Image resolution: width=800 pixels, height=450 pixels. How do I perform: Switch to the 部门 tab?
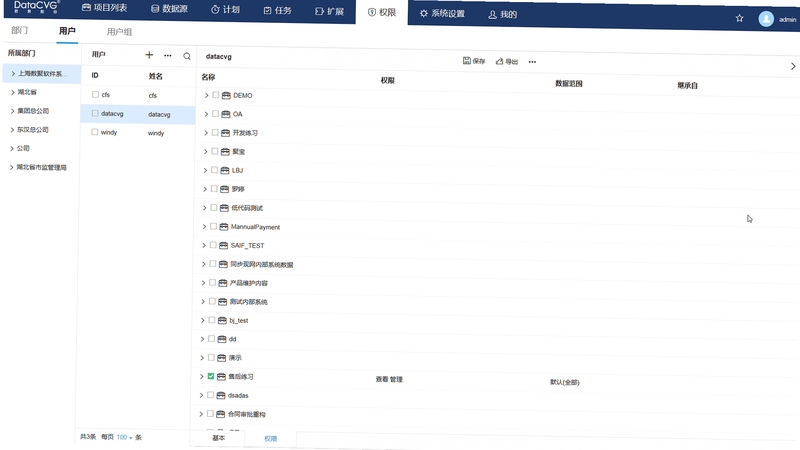(x=19, y=30)
